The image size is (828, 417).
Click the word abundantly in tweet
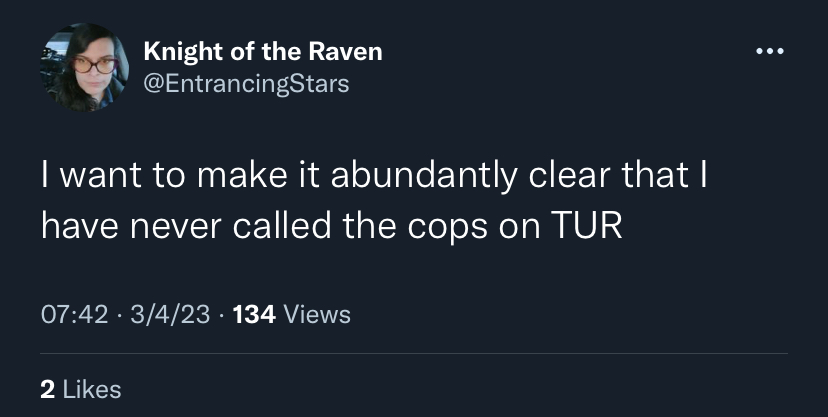424,177
